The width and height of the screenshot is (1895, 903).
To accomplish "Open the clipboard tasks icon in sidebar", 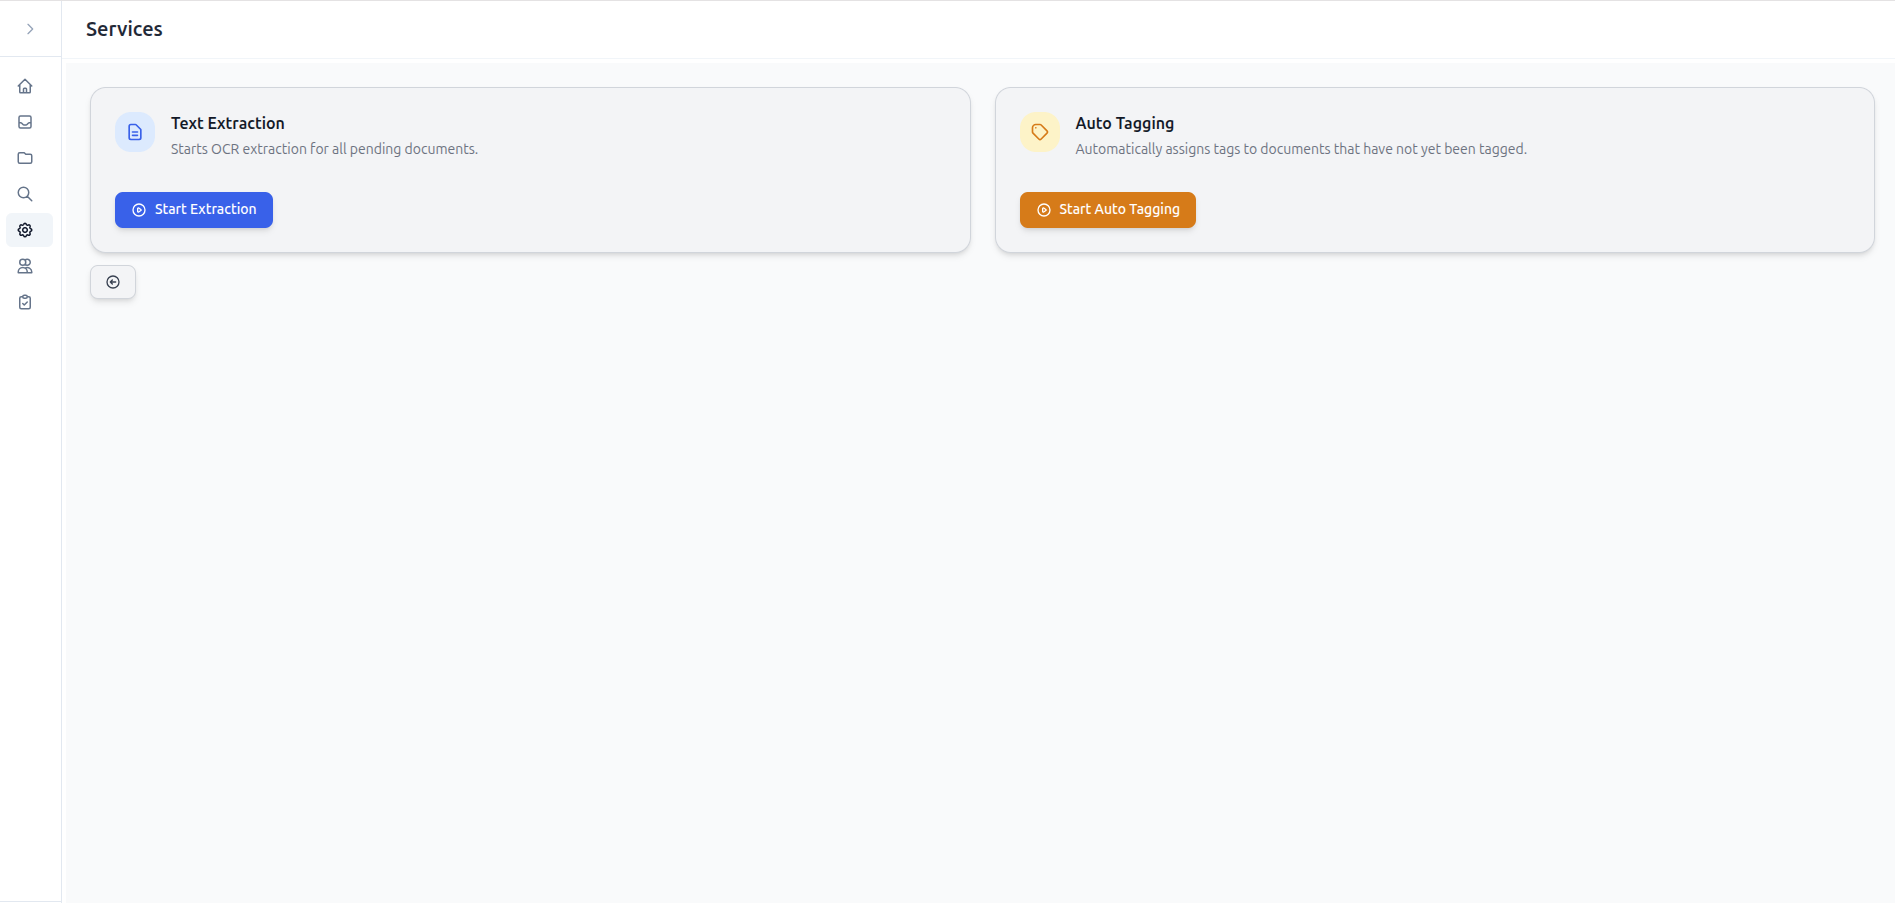I will pyautogui.click(x=25, y=302).
